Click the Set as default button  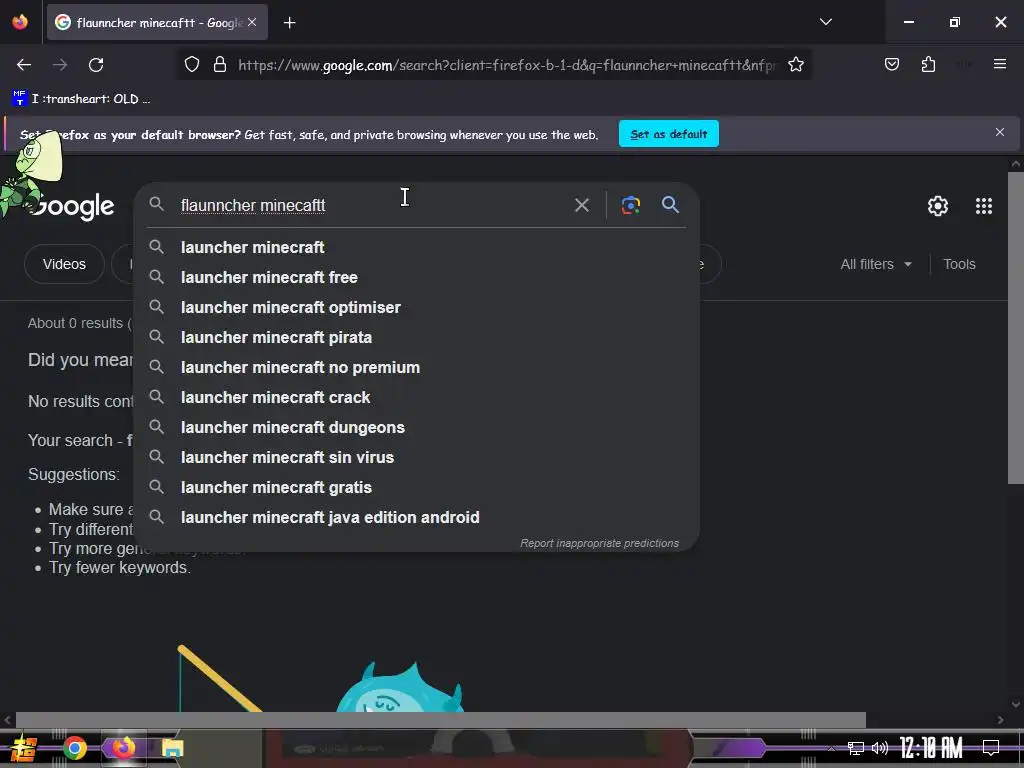(669, 134)
